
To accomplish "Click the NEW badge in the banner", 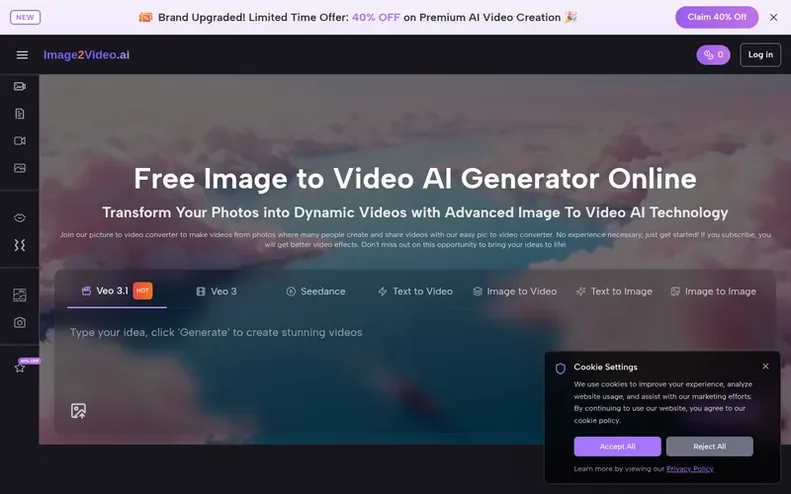I will 25,17.
